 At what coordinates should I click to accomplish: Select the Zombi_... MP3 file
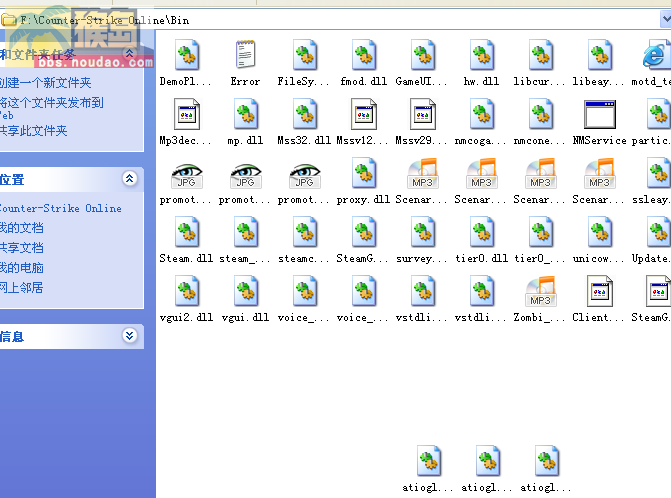[x=540, y=291]
